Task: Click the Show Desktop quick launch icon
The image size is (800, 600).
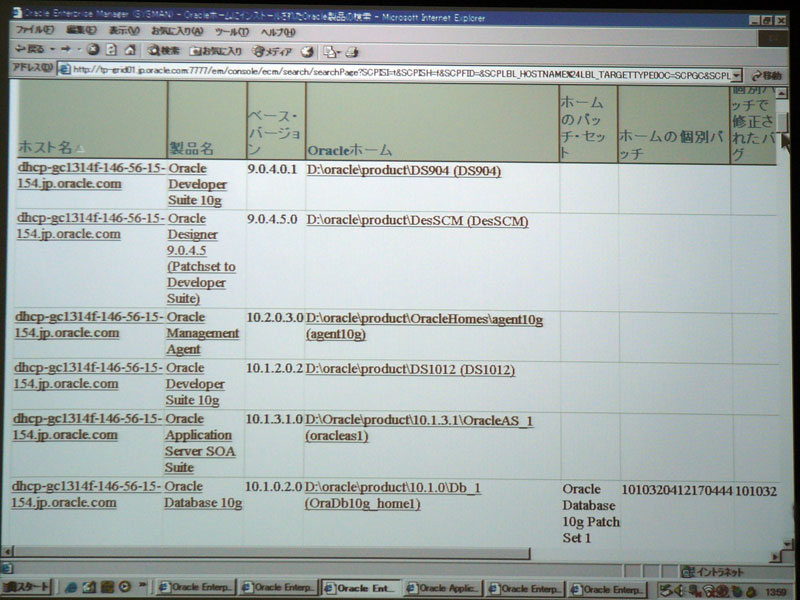Action: (x=89, y=587)
